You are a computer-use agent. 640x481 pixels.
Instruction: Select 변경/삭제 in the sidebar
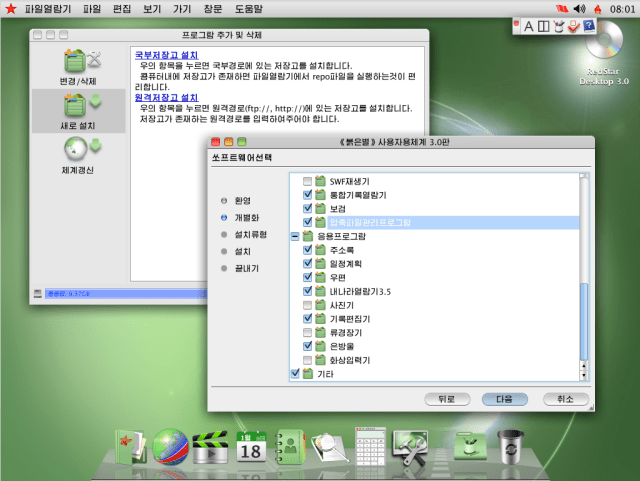78,66
